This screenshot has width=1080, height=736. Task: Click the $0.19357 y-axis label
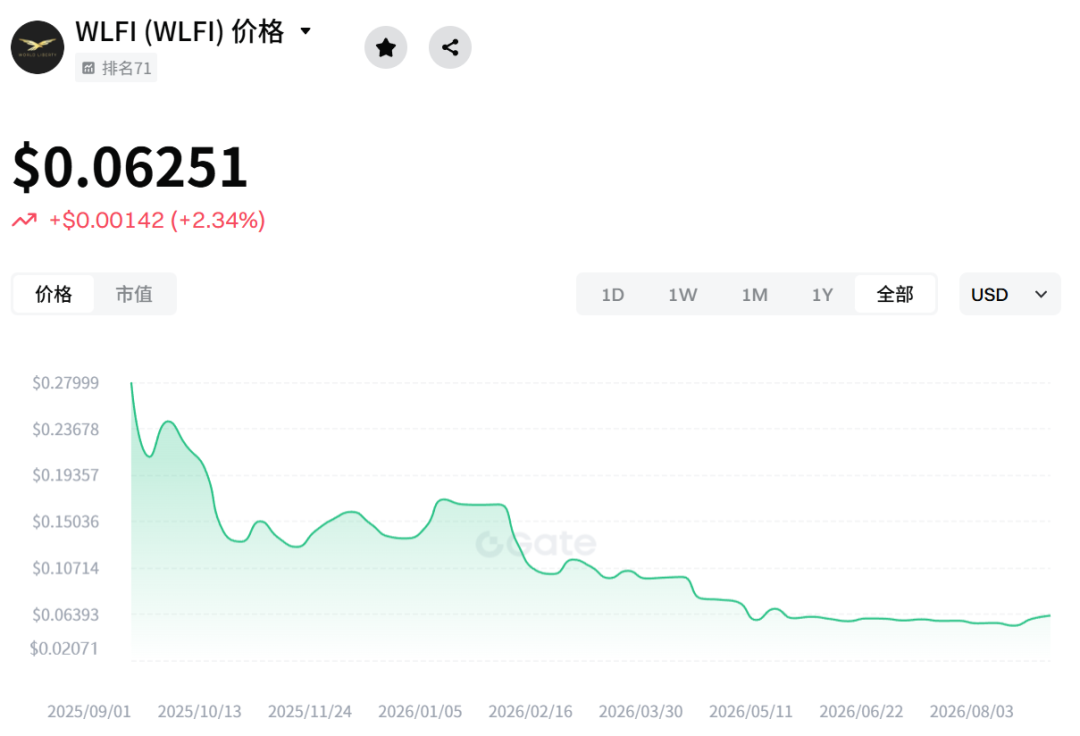(65, 475)
